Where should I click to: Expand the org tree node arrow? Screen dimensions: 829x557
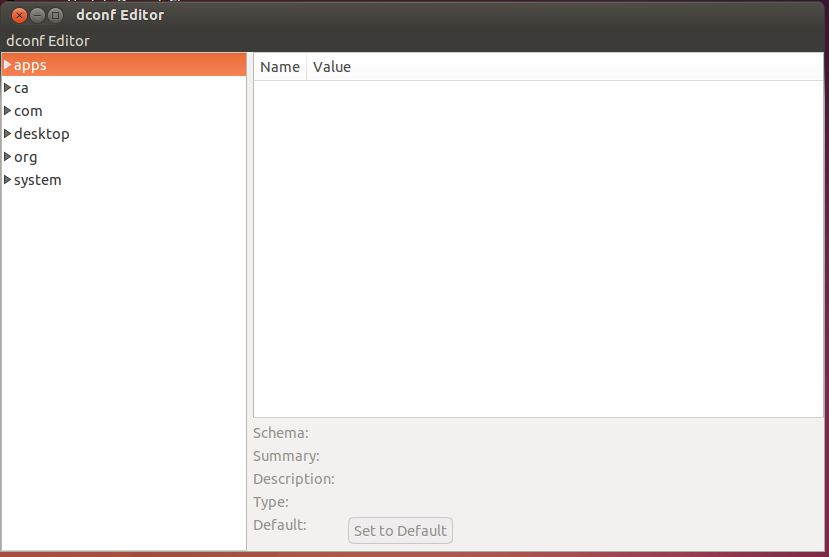[x=7, y=156]
